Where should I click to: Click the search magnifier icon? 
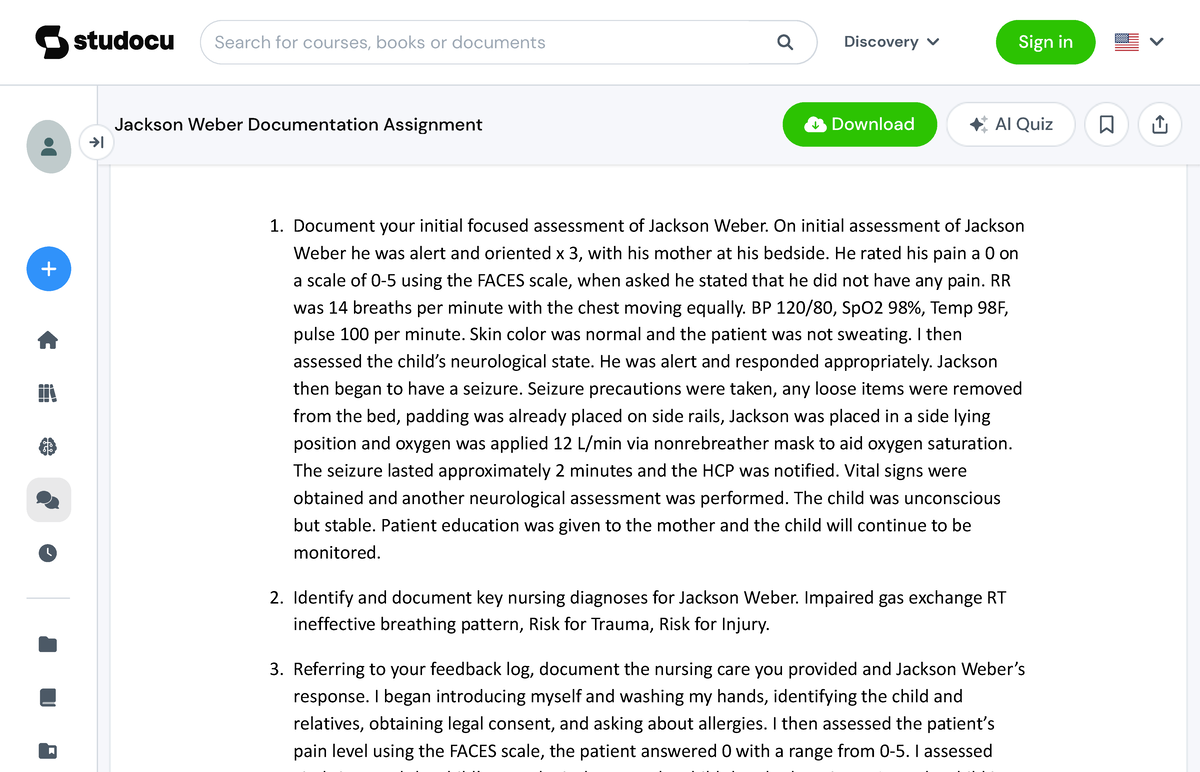(784, 42)
